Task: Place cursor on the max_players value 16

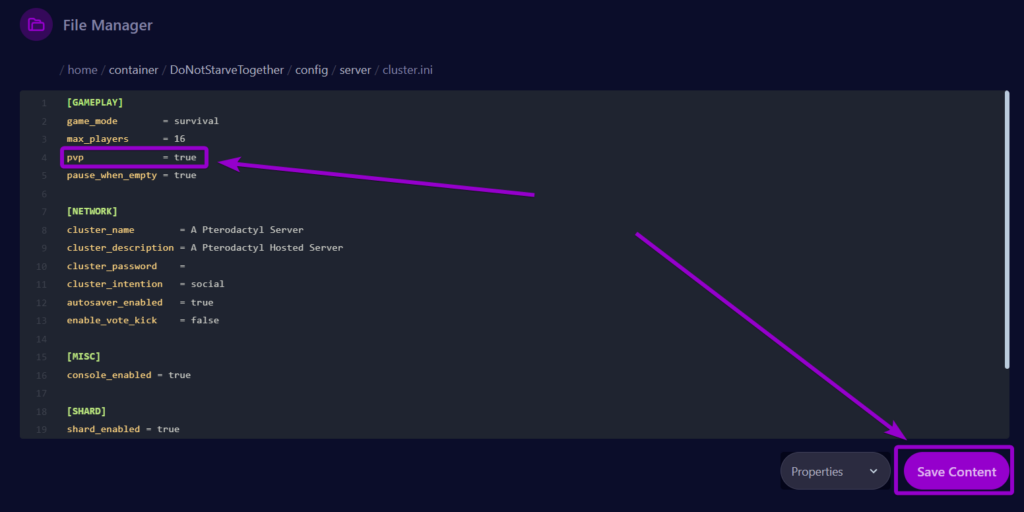Action: click(x=179, y=139)
